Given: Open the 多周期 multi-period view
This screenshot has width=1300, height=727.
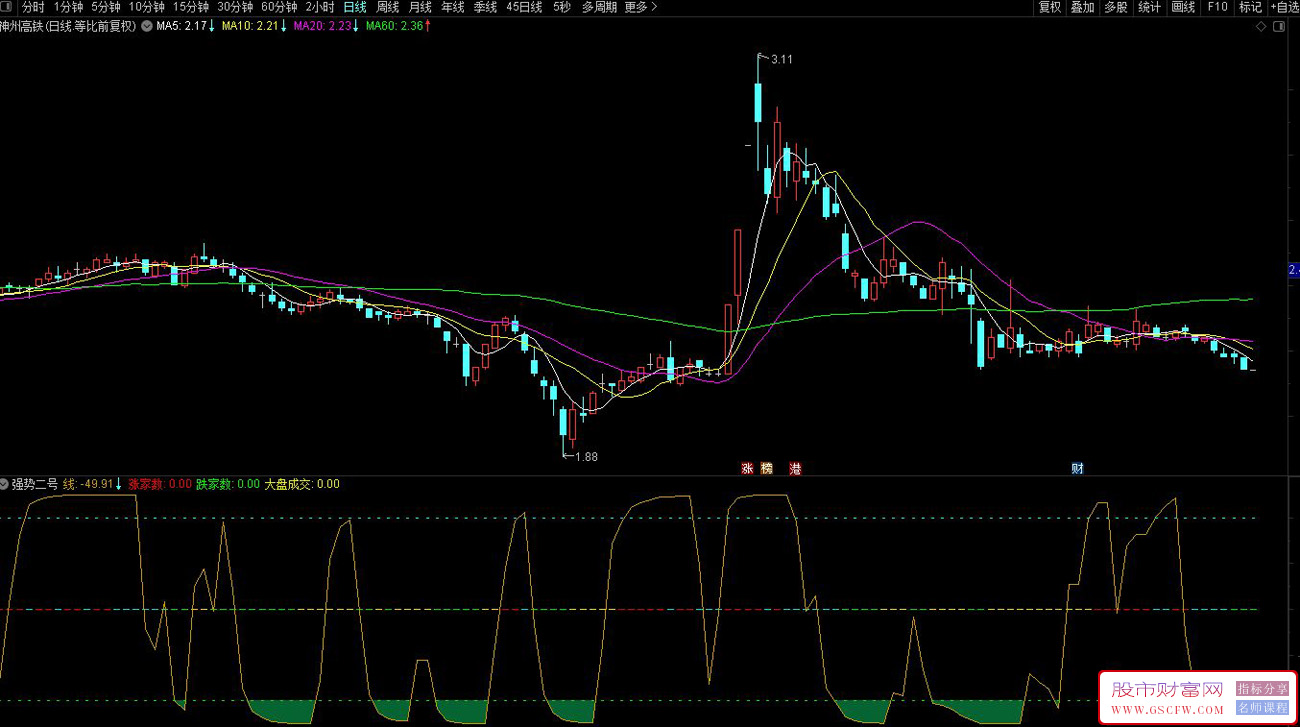Looking at the screenshot, I should click(x=599, y=7).
